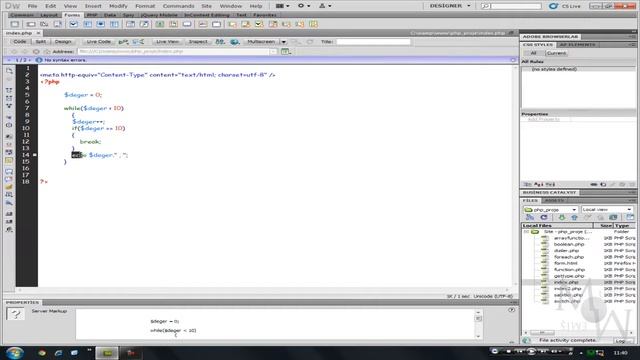Open Address field dropdown arrow

pyautogui.click(x=273, y=51)
